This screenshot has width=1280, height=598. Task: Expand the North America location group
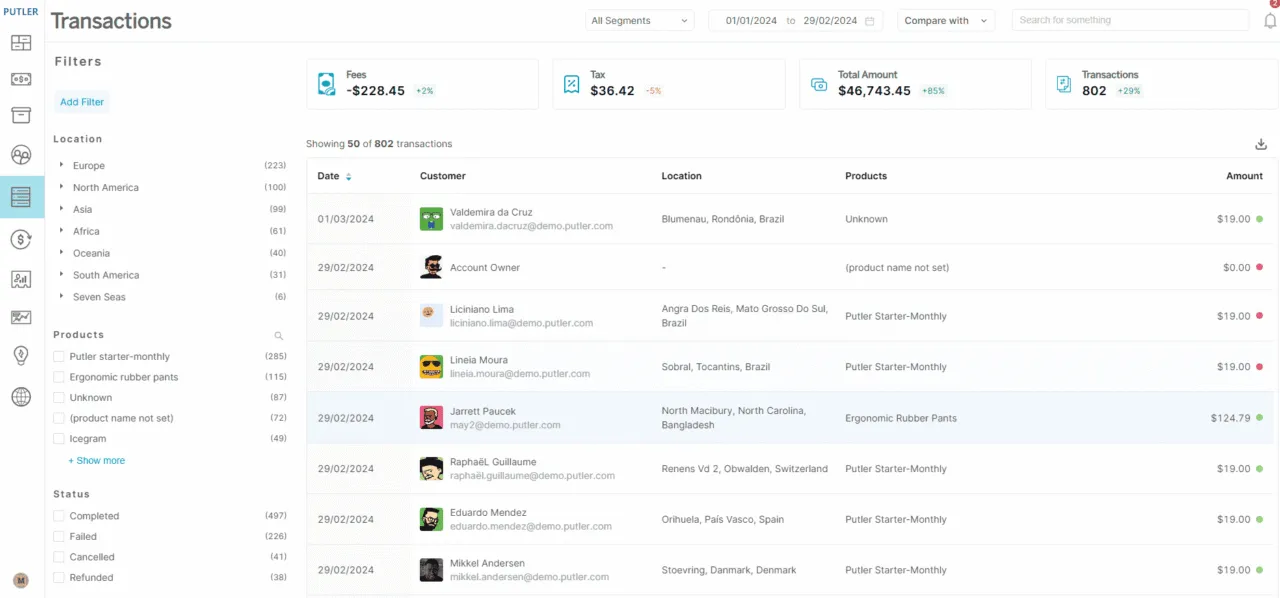[61, 187]
